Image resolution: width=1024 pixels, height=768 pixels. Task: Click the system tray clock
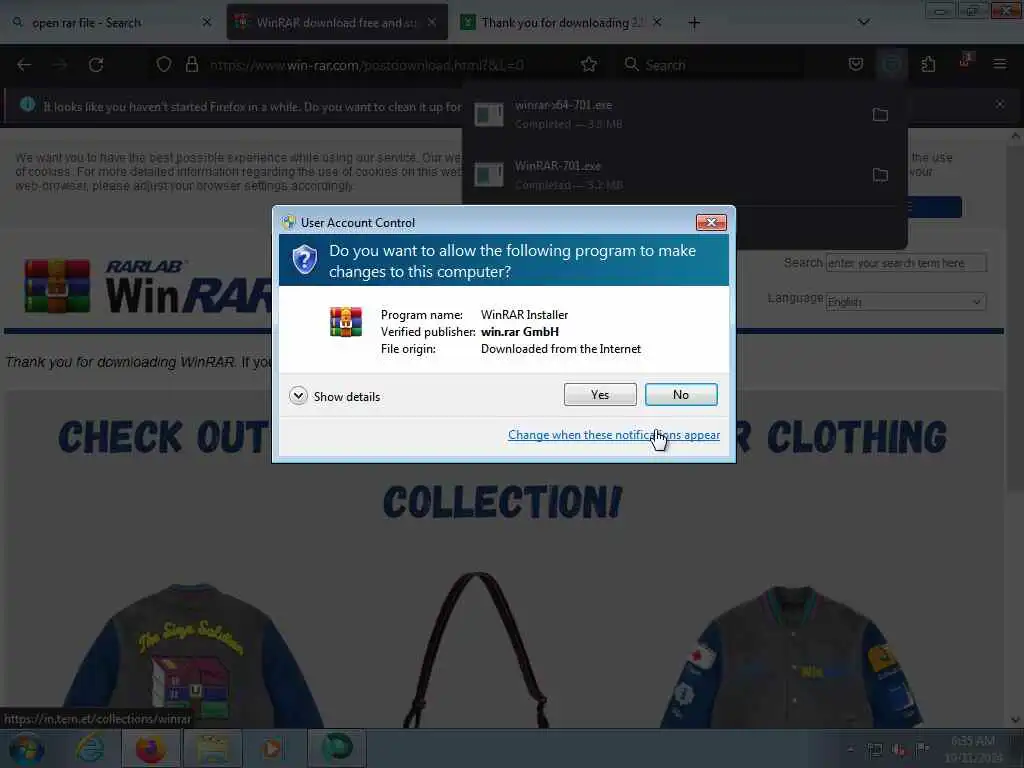[x=973, y=749]
